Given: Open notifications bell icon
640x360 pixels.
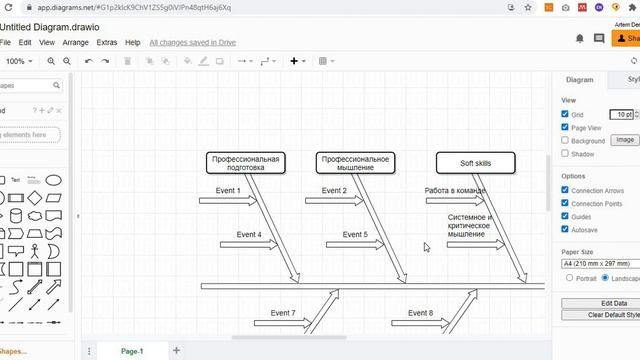Looking at the screenshot, I should click(x=580, y=38).
